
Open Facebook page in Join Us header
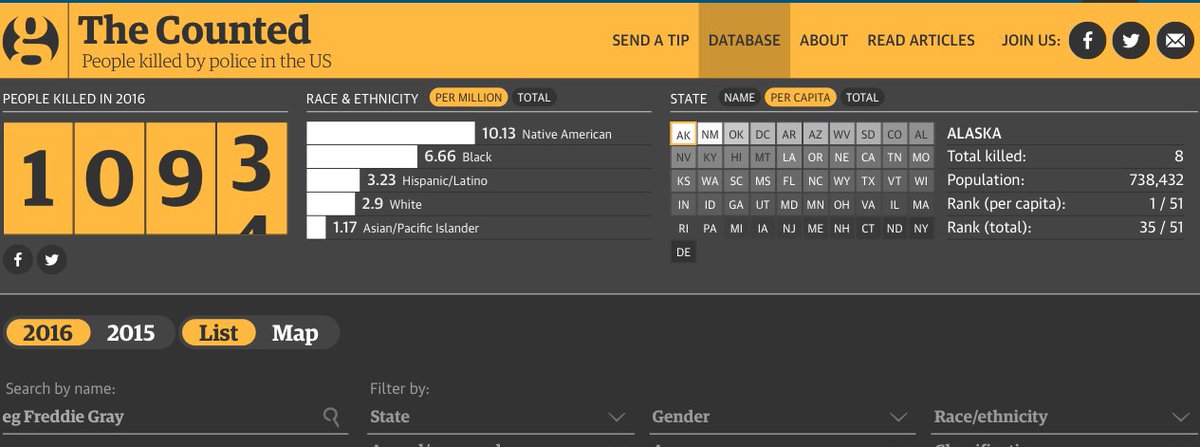pyautogui.click(x=1088, y=41)
